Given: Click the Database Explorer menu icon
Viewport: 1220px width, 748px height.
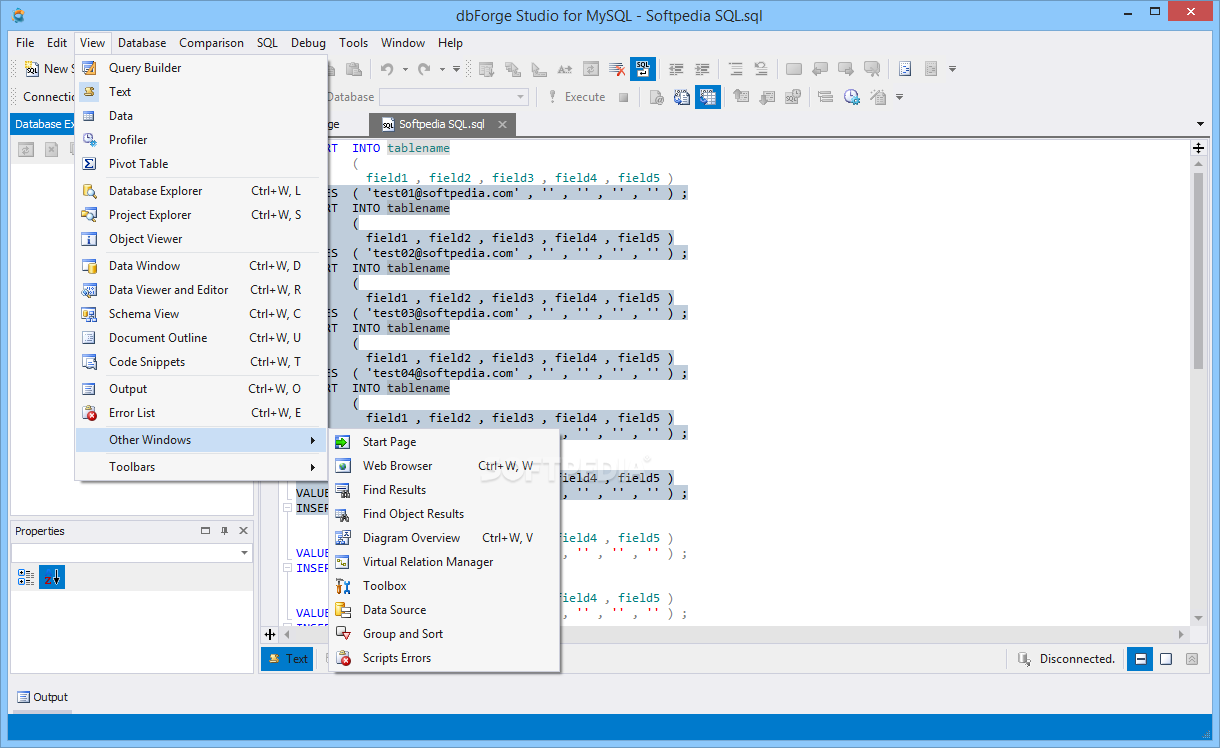Looking at the screenshot, I should pyautogui.click(x=90, y=191).
